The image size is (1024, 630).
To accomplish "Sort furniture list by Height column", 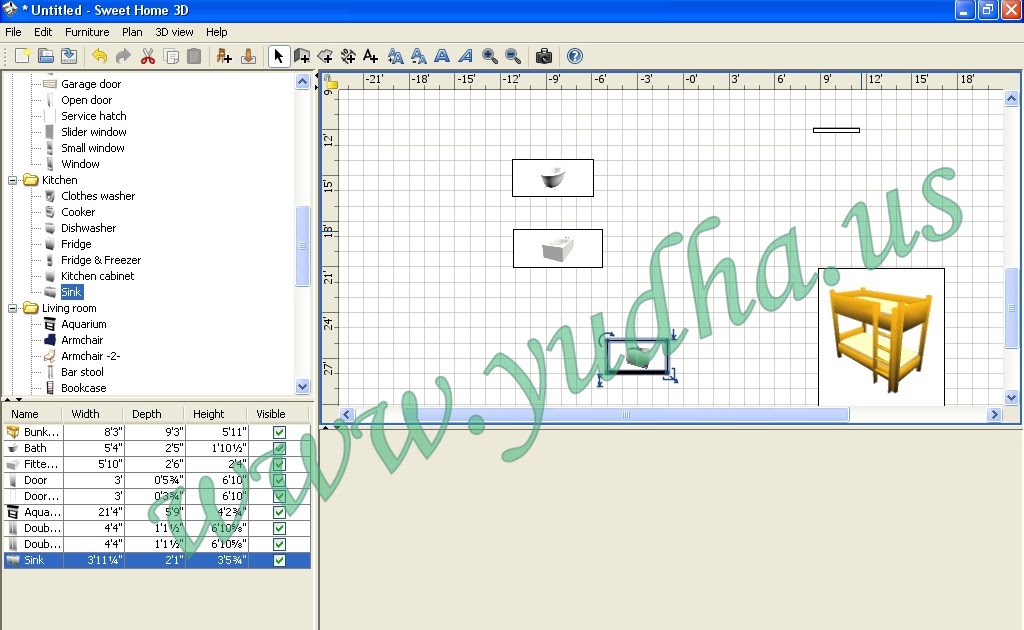I will [215, 414].
